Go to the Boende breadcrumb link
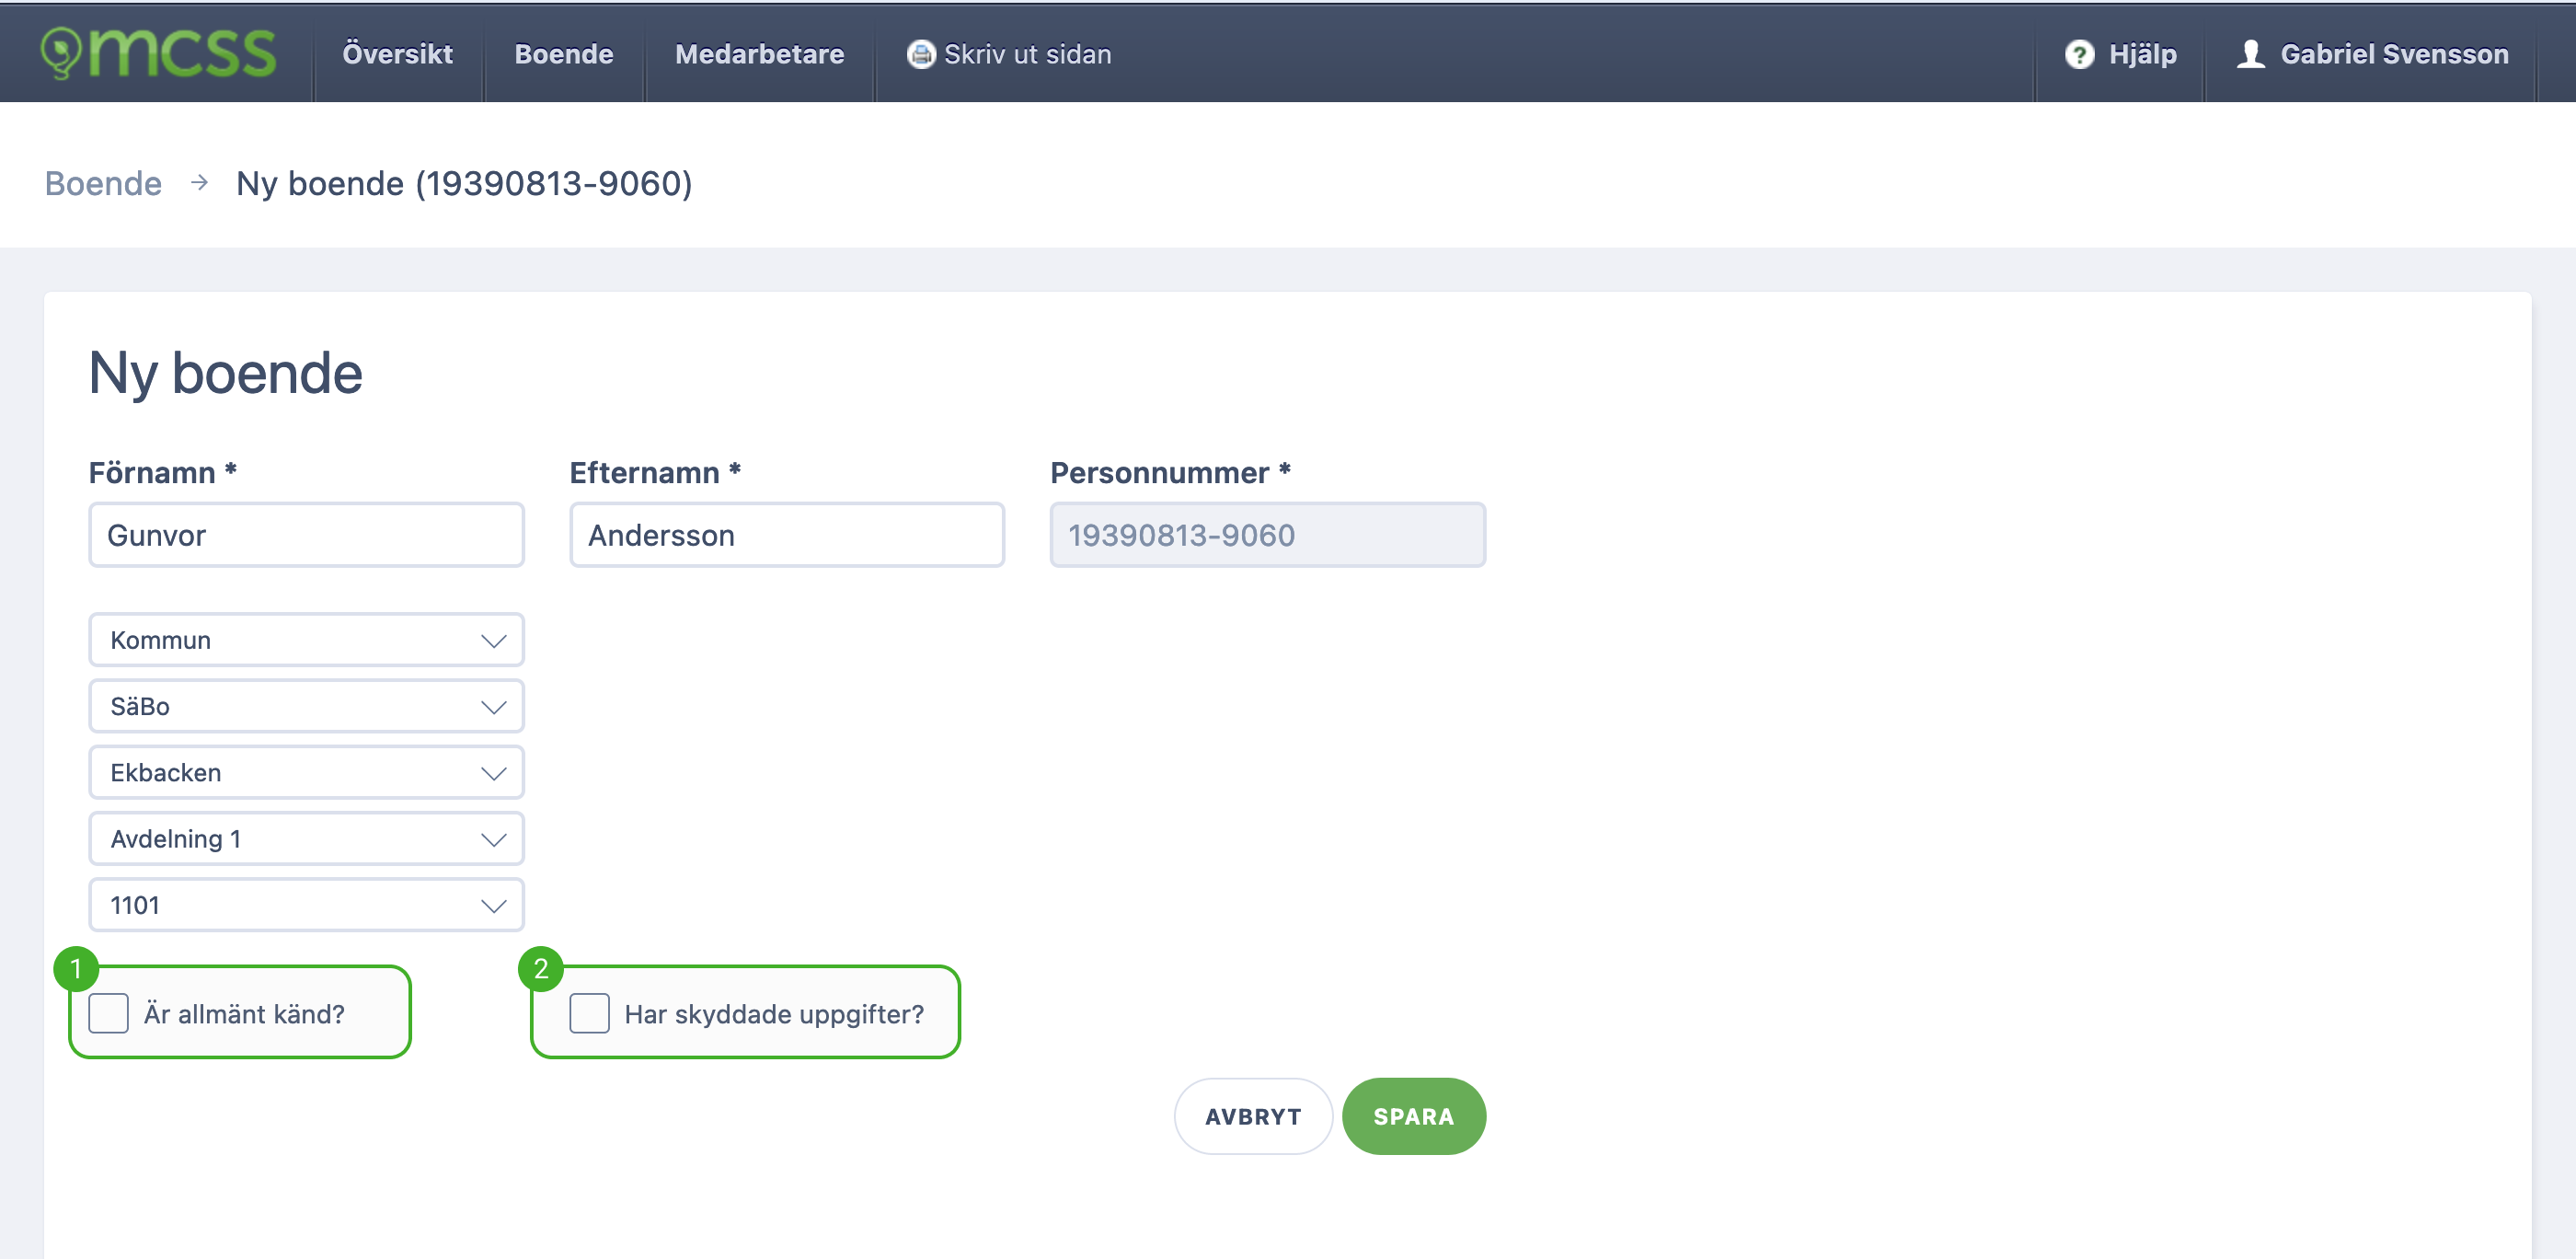The image size is (2576, 1259). coord(103,183)
